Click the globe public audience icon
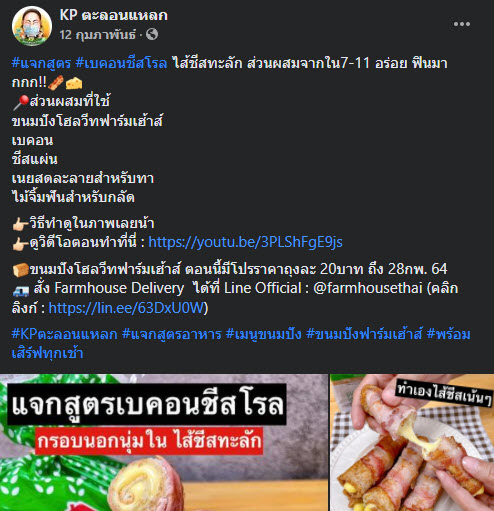Viewport: 494px width, 511px height. point(152,34)
